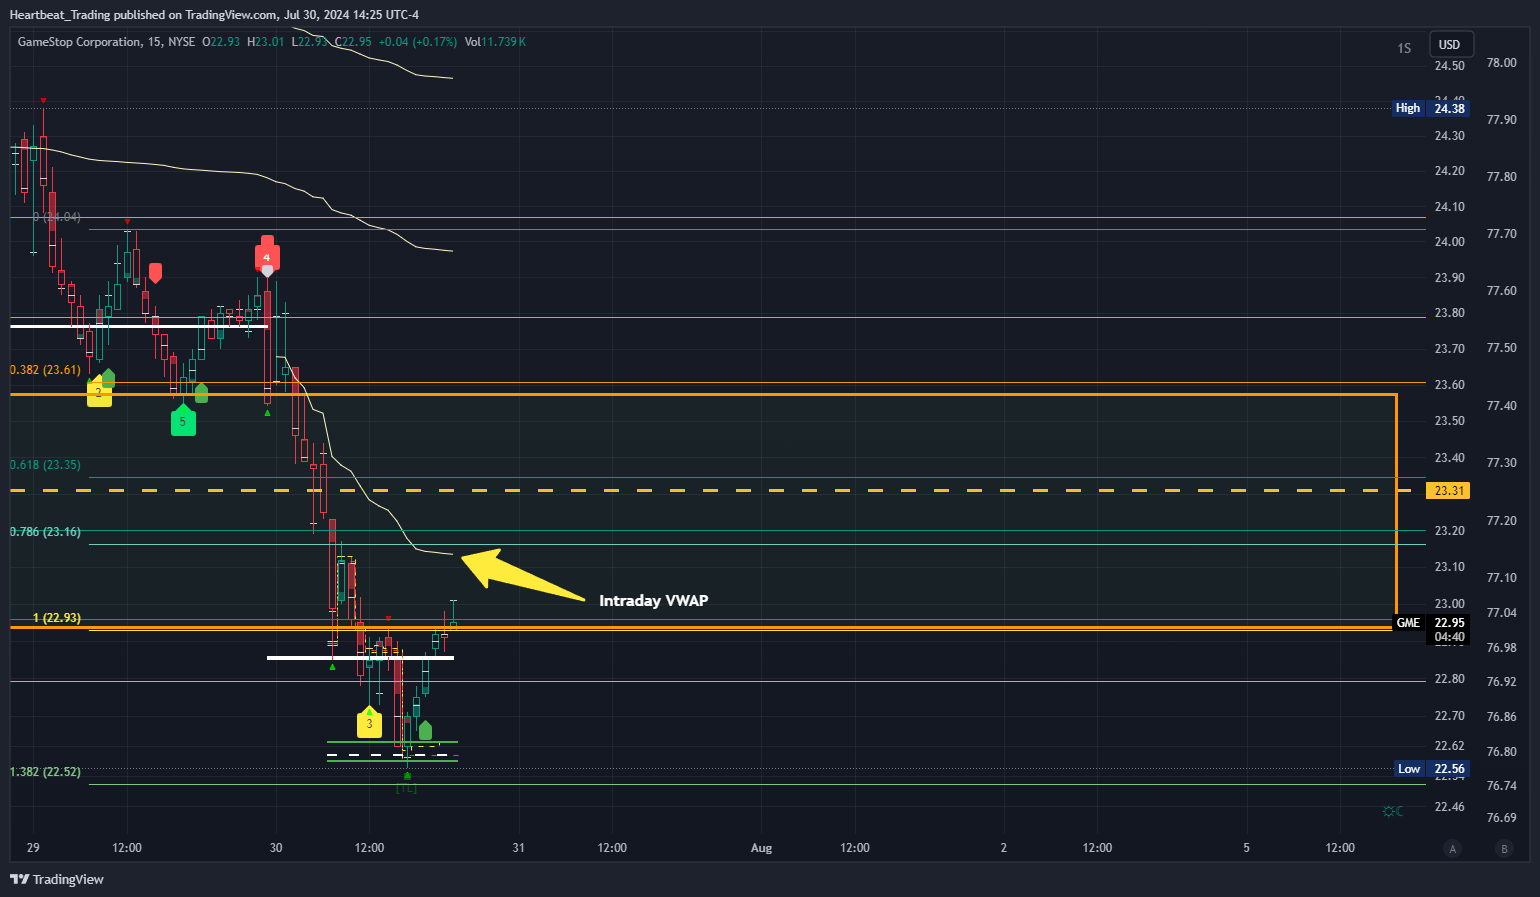Screen dimensions: 1540x897
Task: Click the 78.00 value on outer scale
Action: point(1502,63)
